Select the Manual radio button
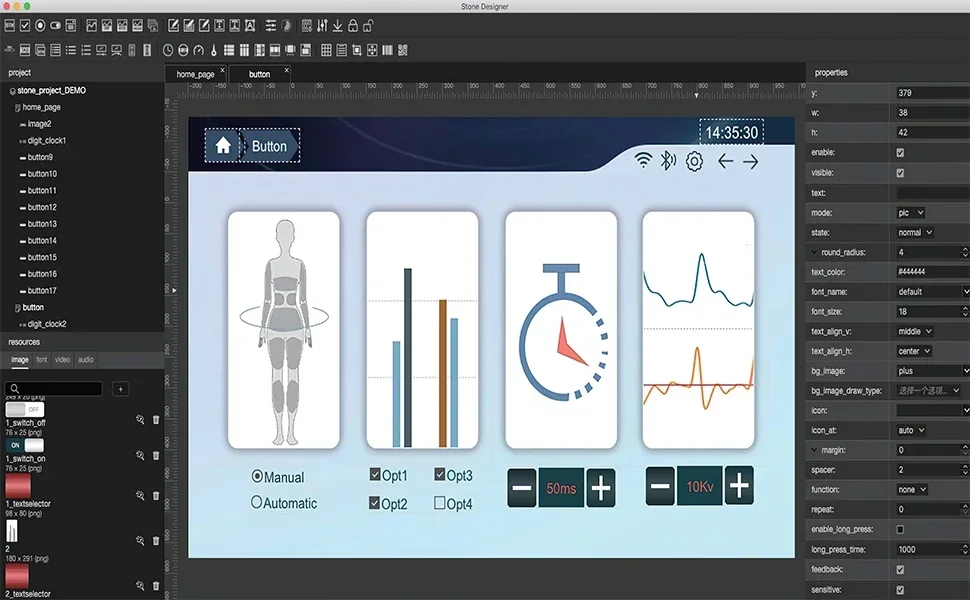970x600 pixels. click(x=257, y=476)
